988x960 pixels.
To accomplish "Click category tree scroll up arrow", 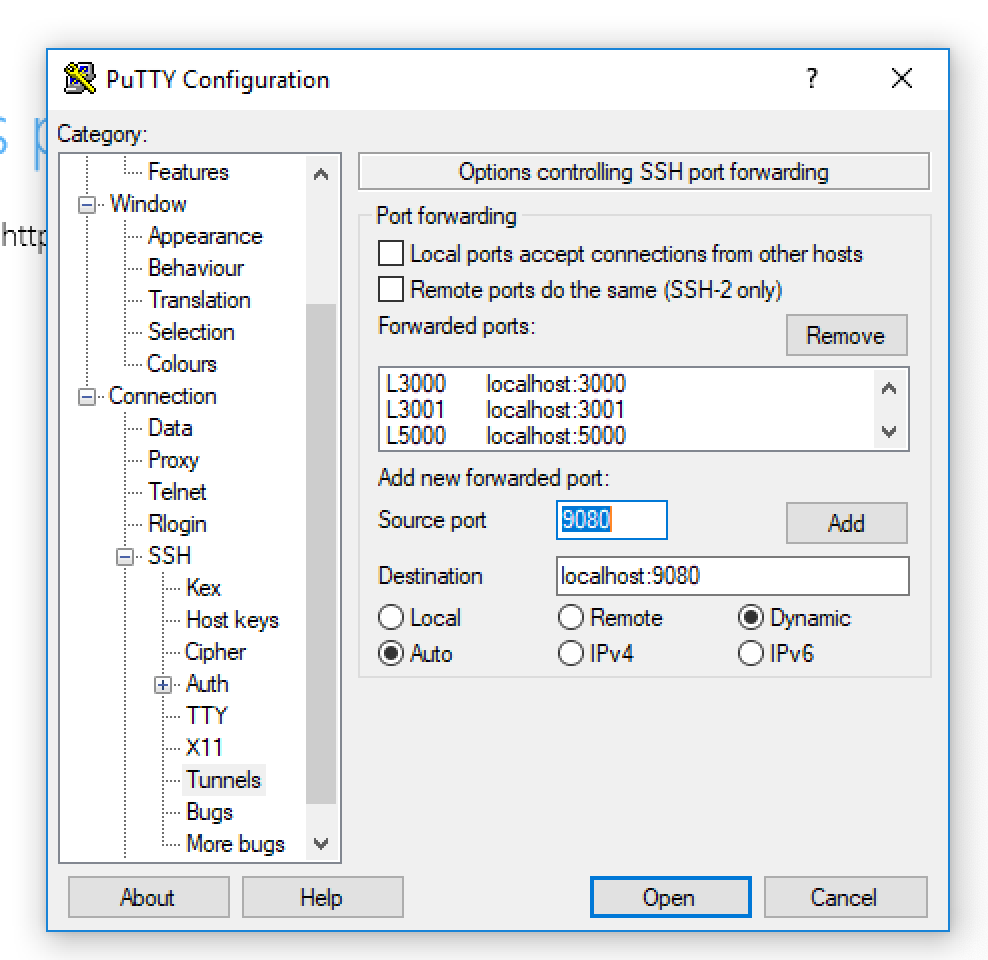I will (321, 174).
